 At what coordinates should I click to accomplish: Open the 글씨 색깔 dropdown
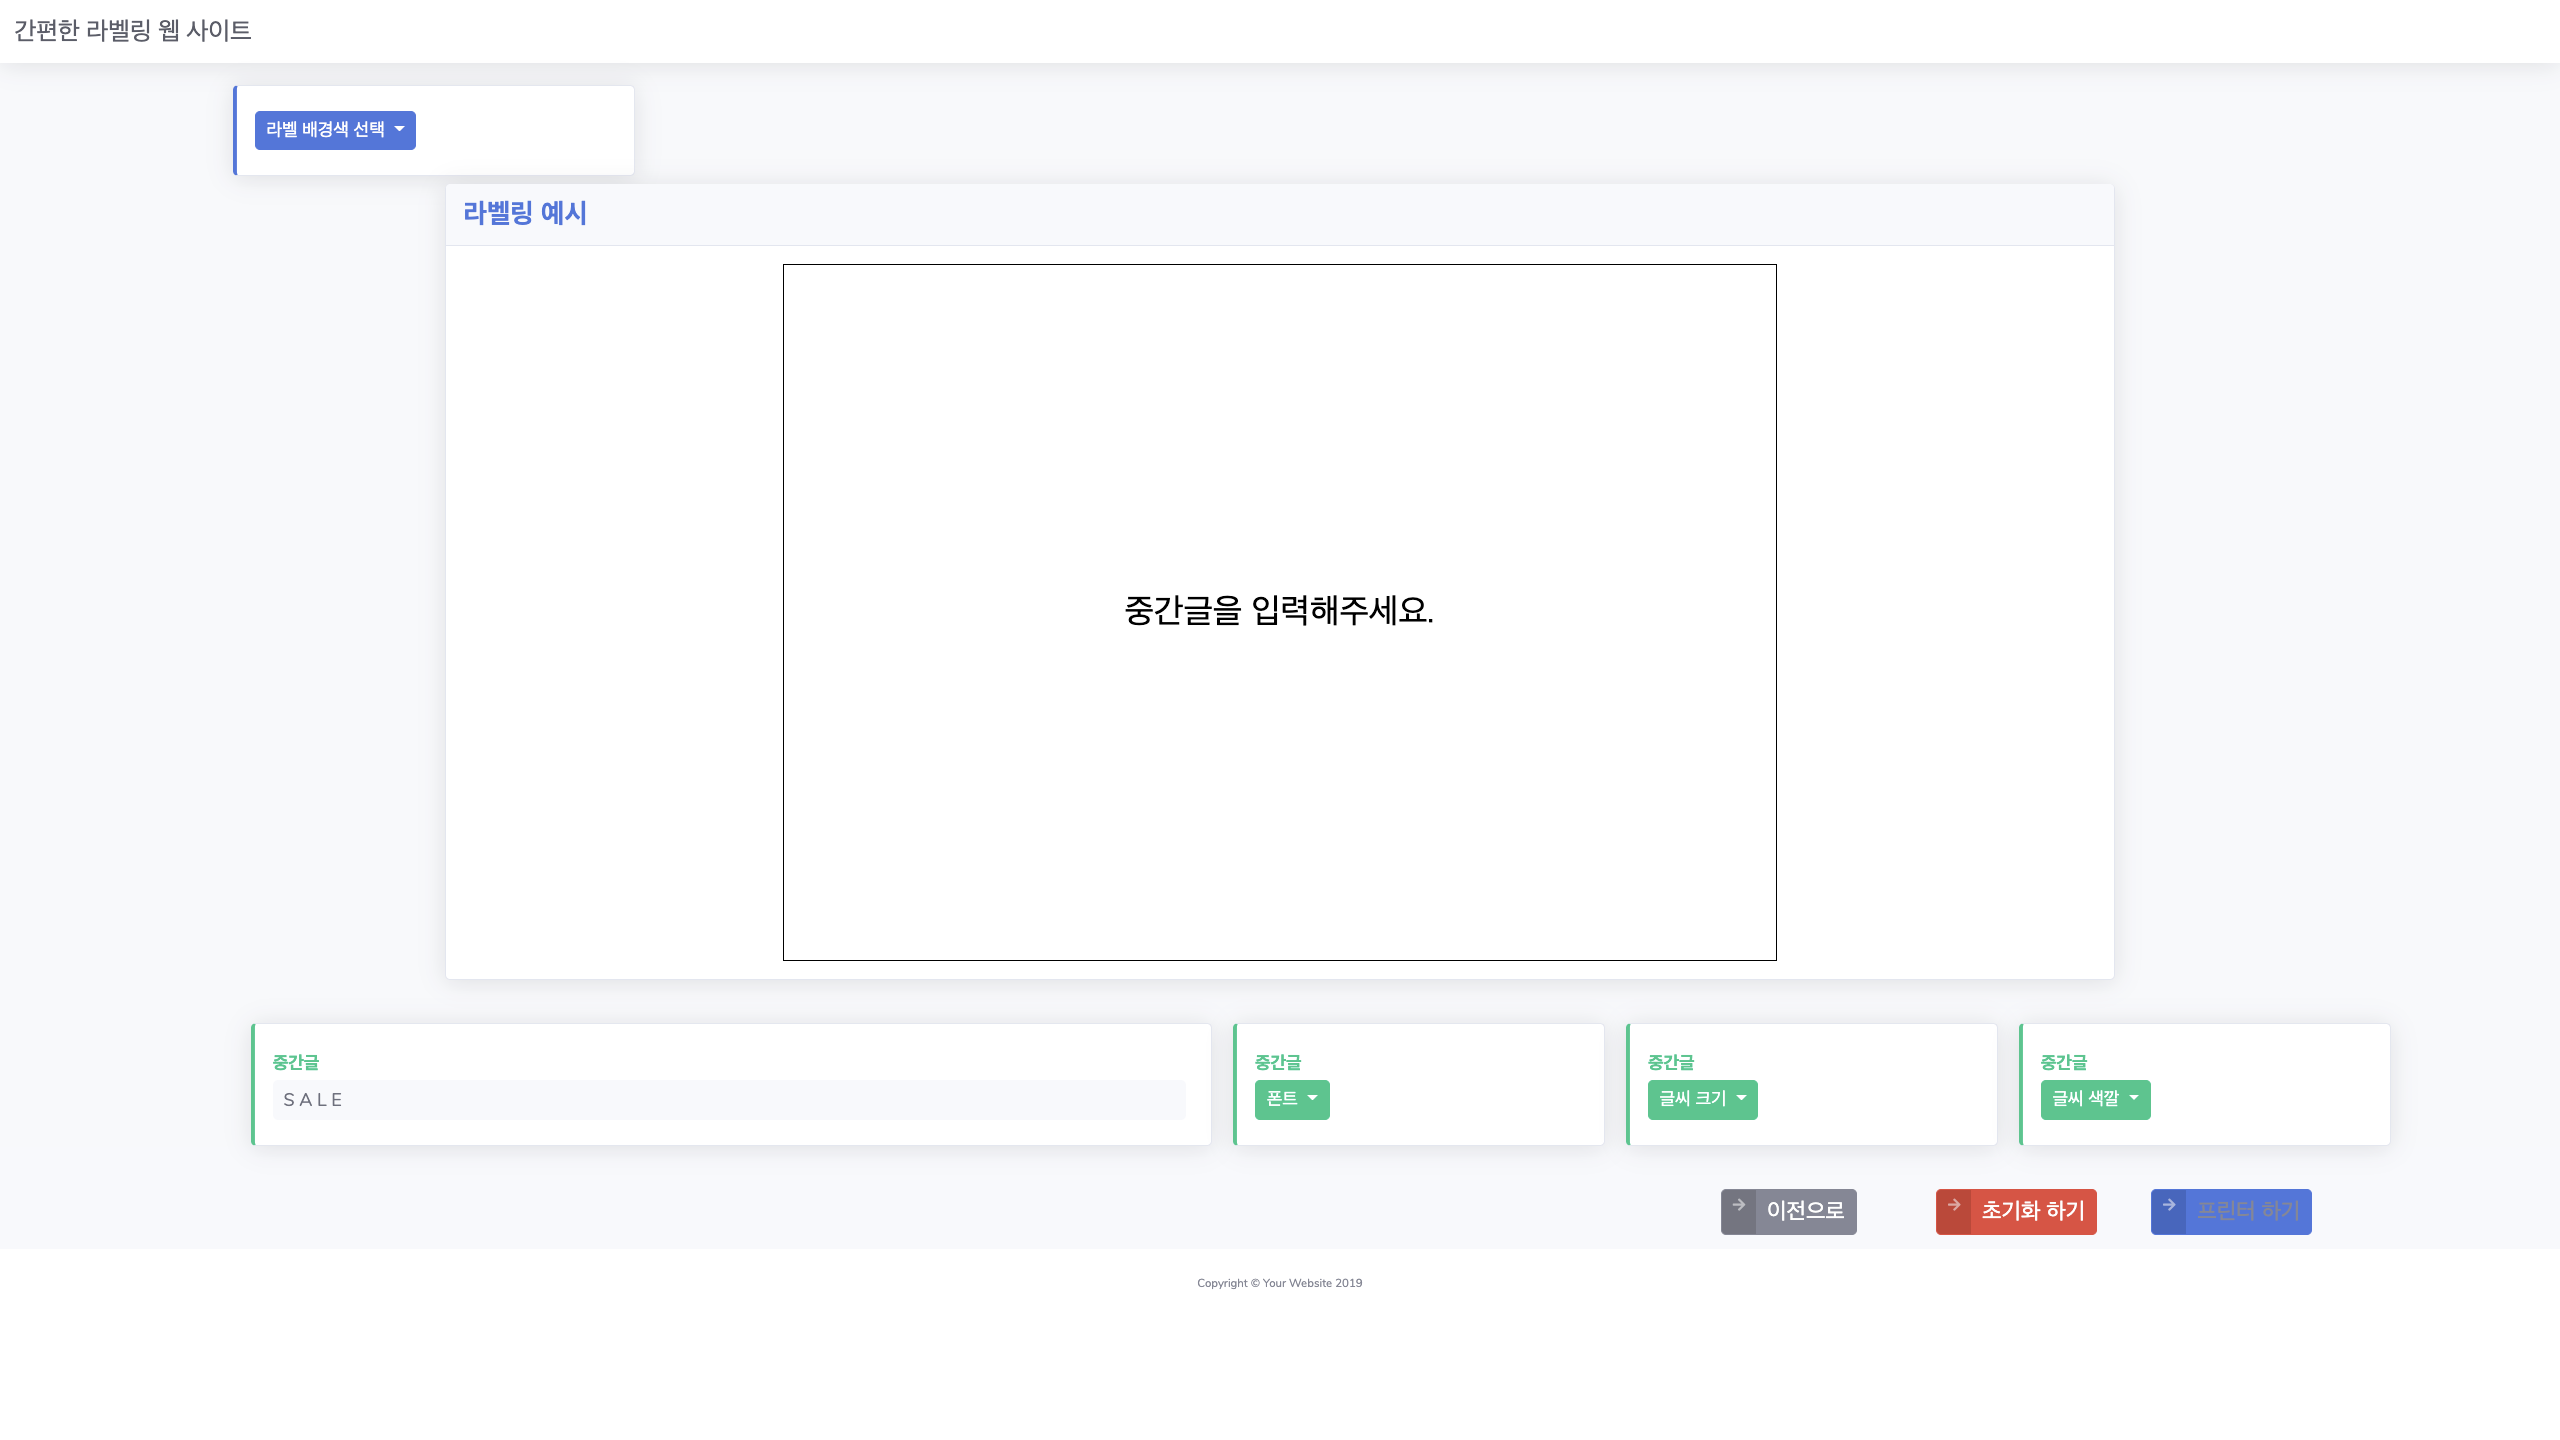tap(2095, 1099)
